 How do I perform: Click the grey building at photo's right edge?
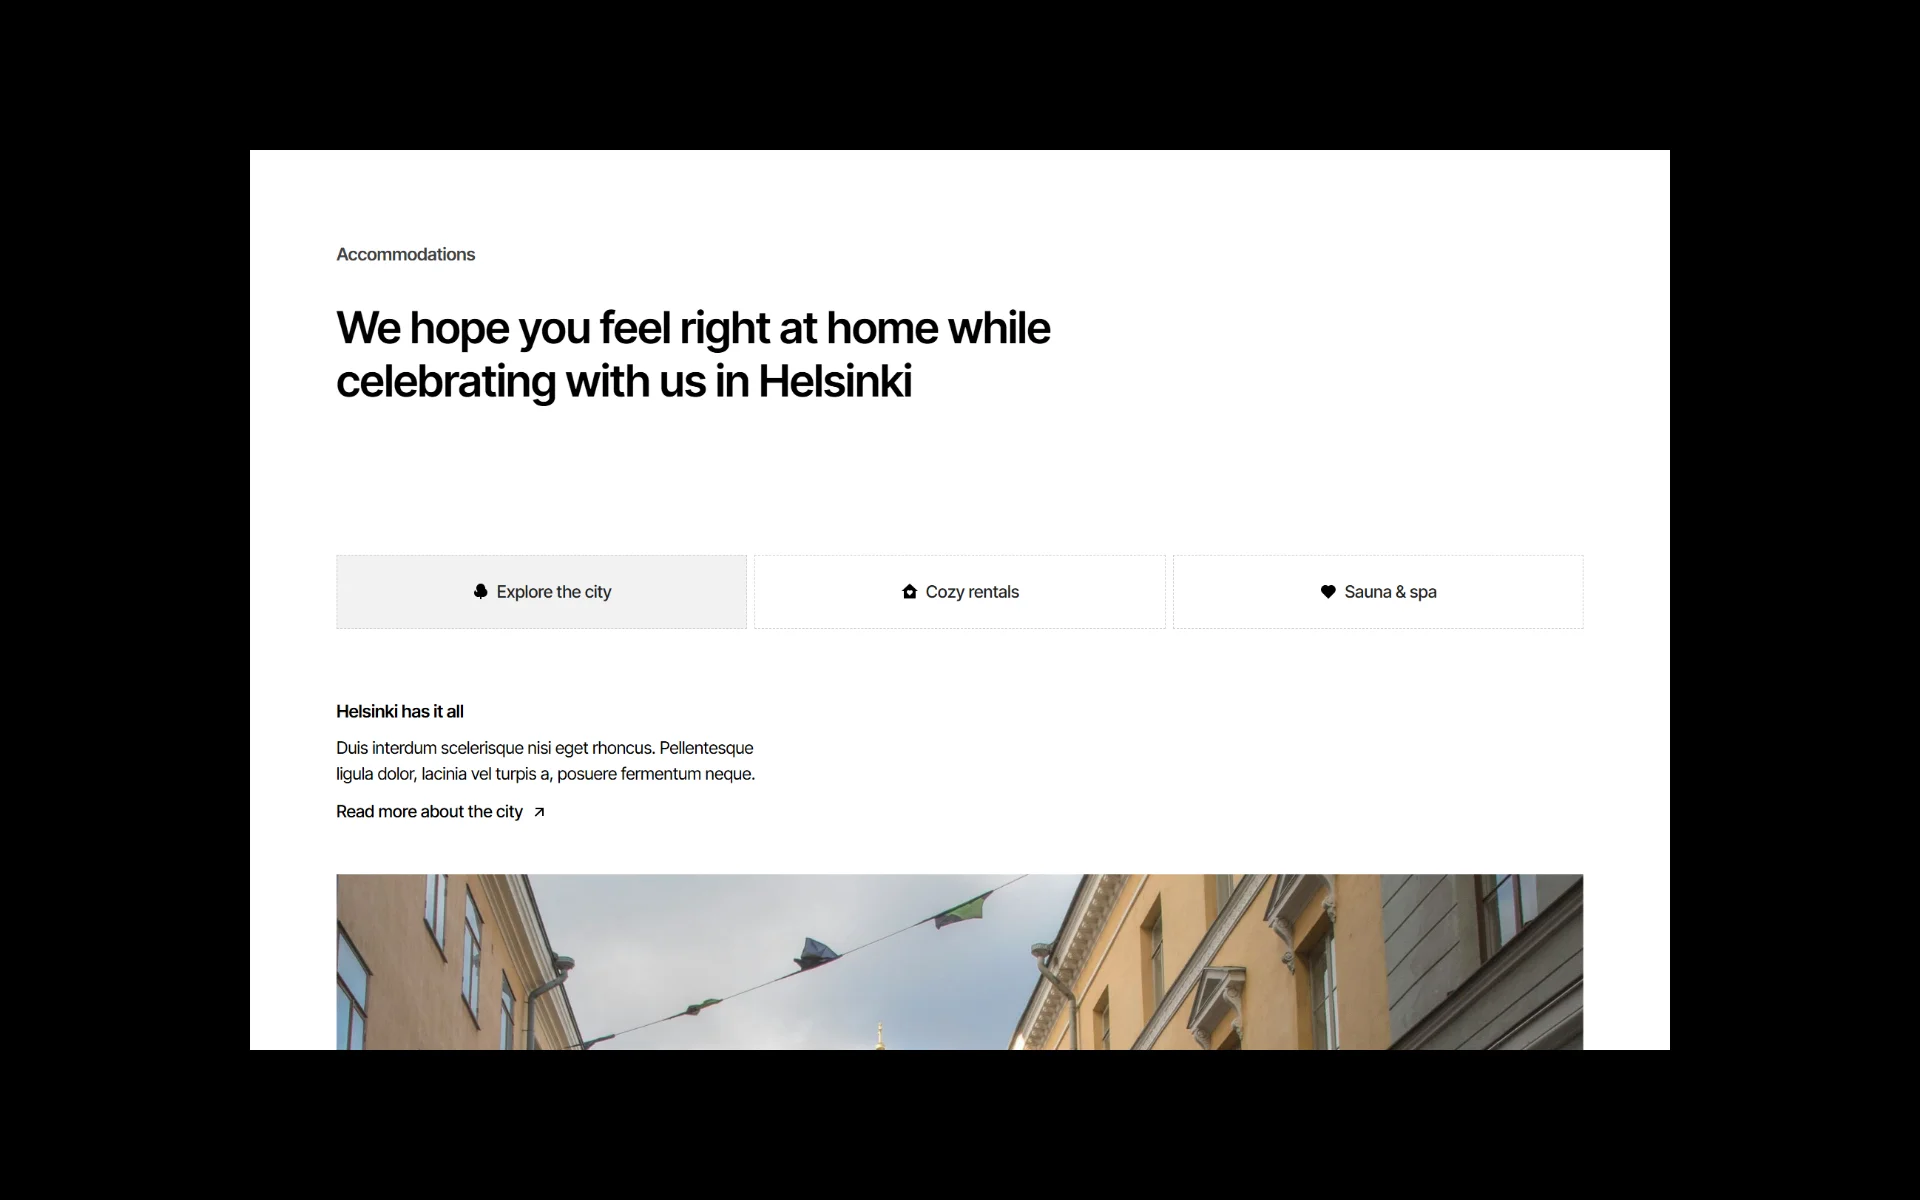1483,962
